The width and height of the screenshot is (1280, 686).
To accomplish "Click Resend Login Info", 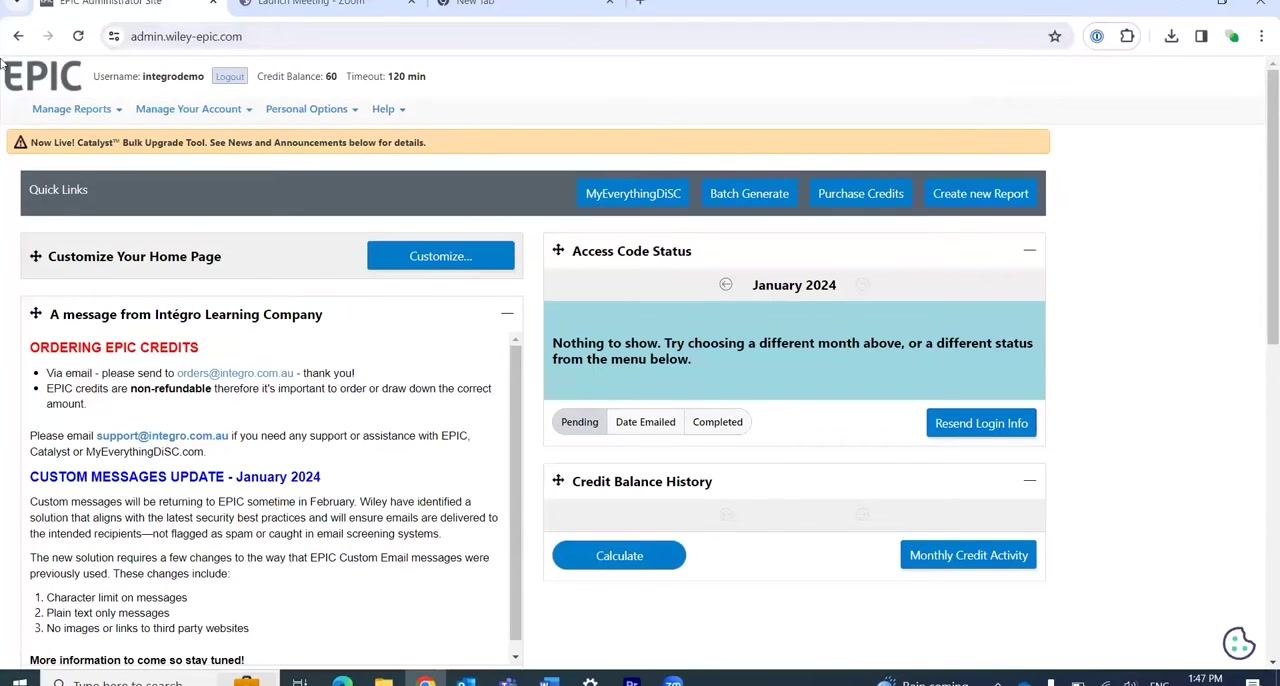I will [981, 423].
